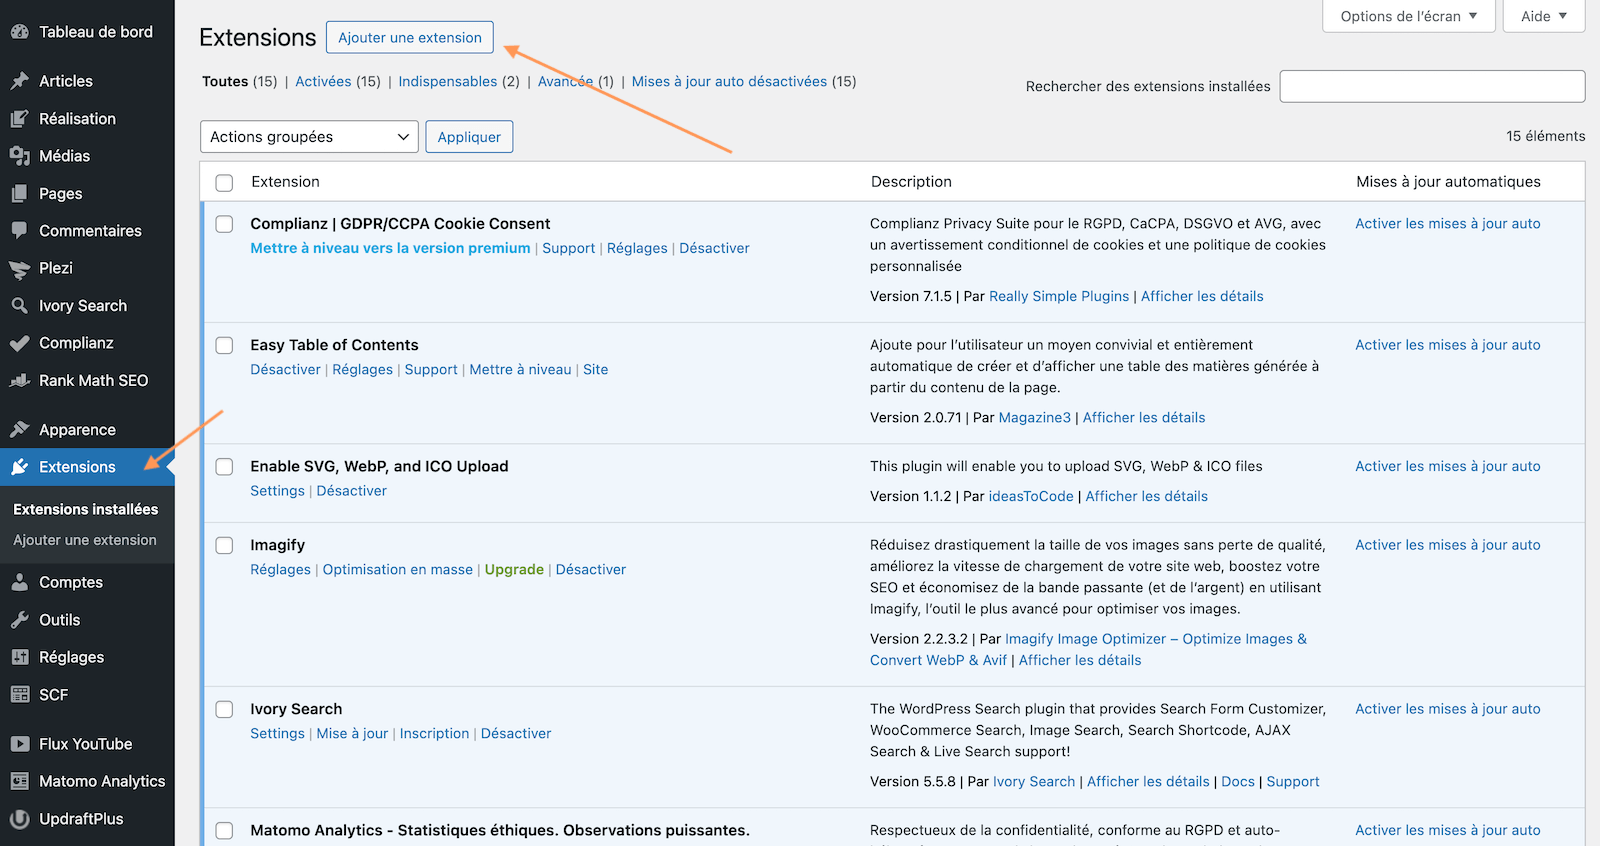The width and height of the screenshot is (1600, 846).
Task: Click the Ajouter une extension button
Action: pyautogui.click(x=410, y=37)
